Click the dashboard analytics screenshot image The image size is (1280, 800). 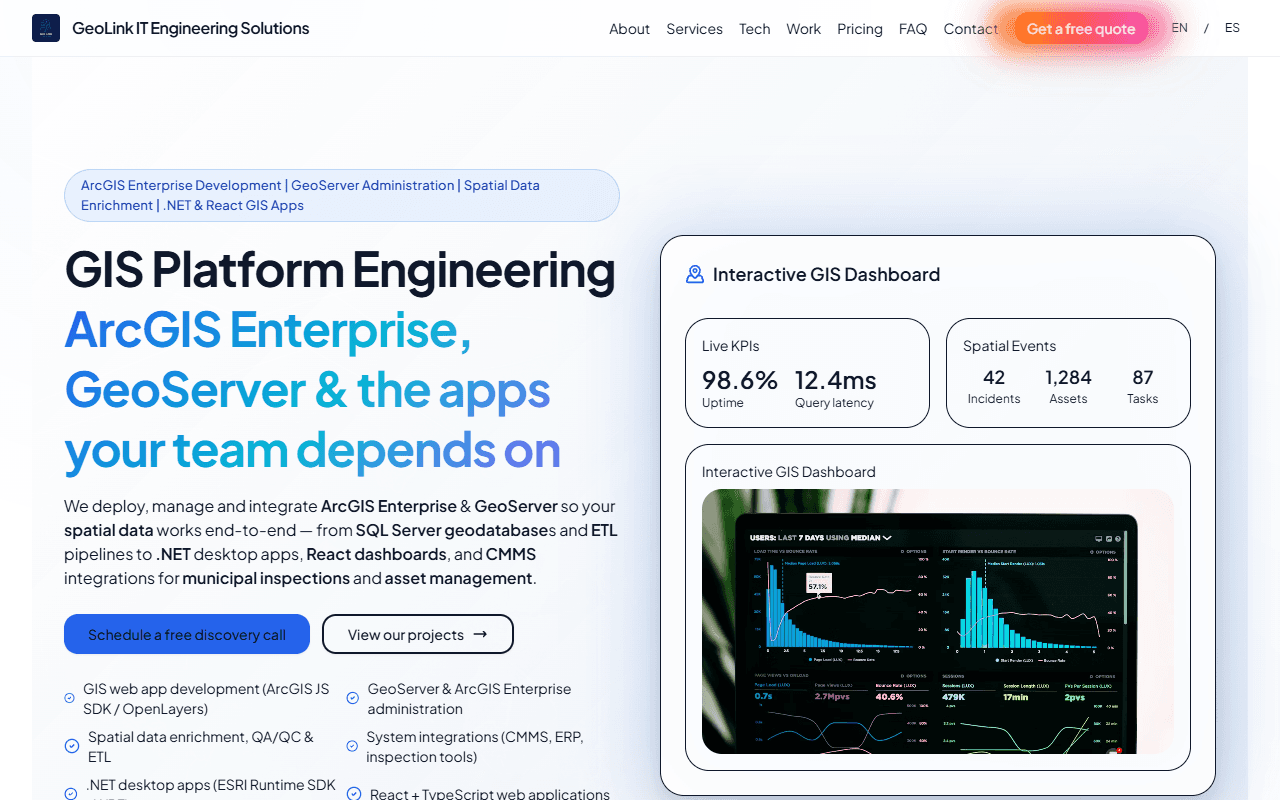tap(937, 621)
